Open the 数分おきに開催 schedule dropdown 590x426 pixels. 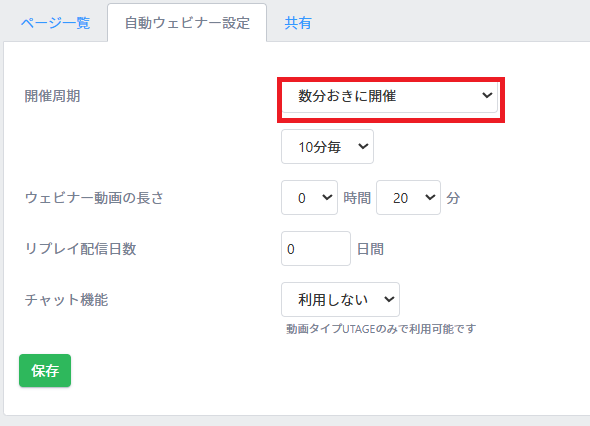[390, 96]
